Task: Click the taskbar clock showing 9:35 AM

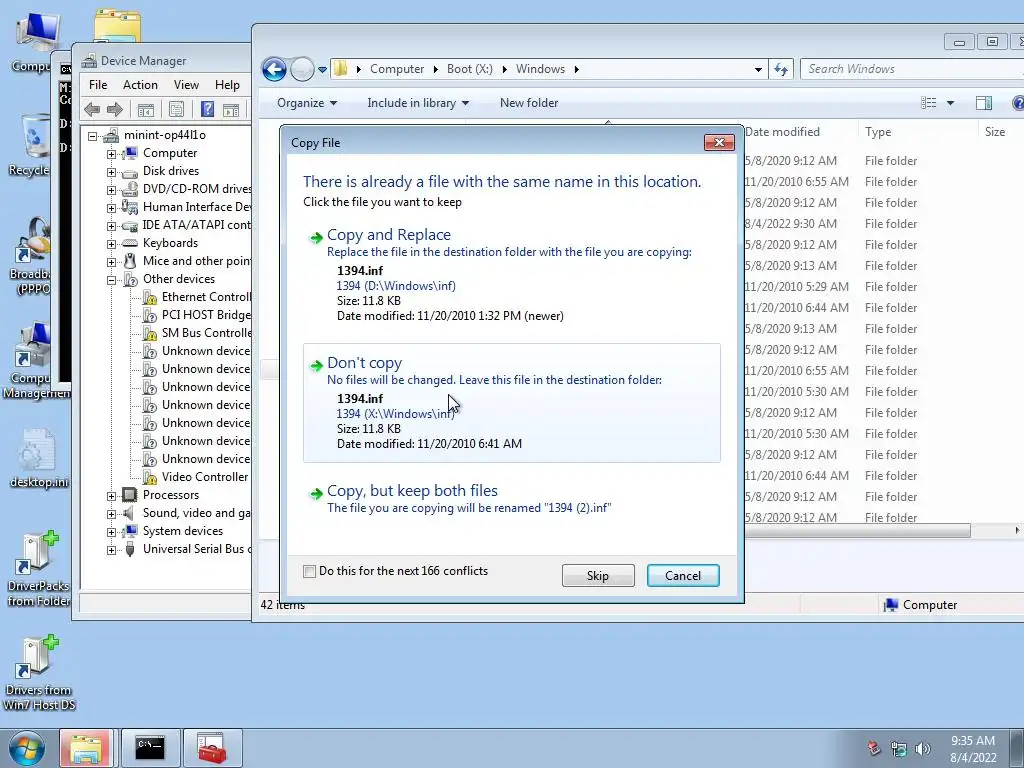Action: [x=973, y=749]
